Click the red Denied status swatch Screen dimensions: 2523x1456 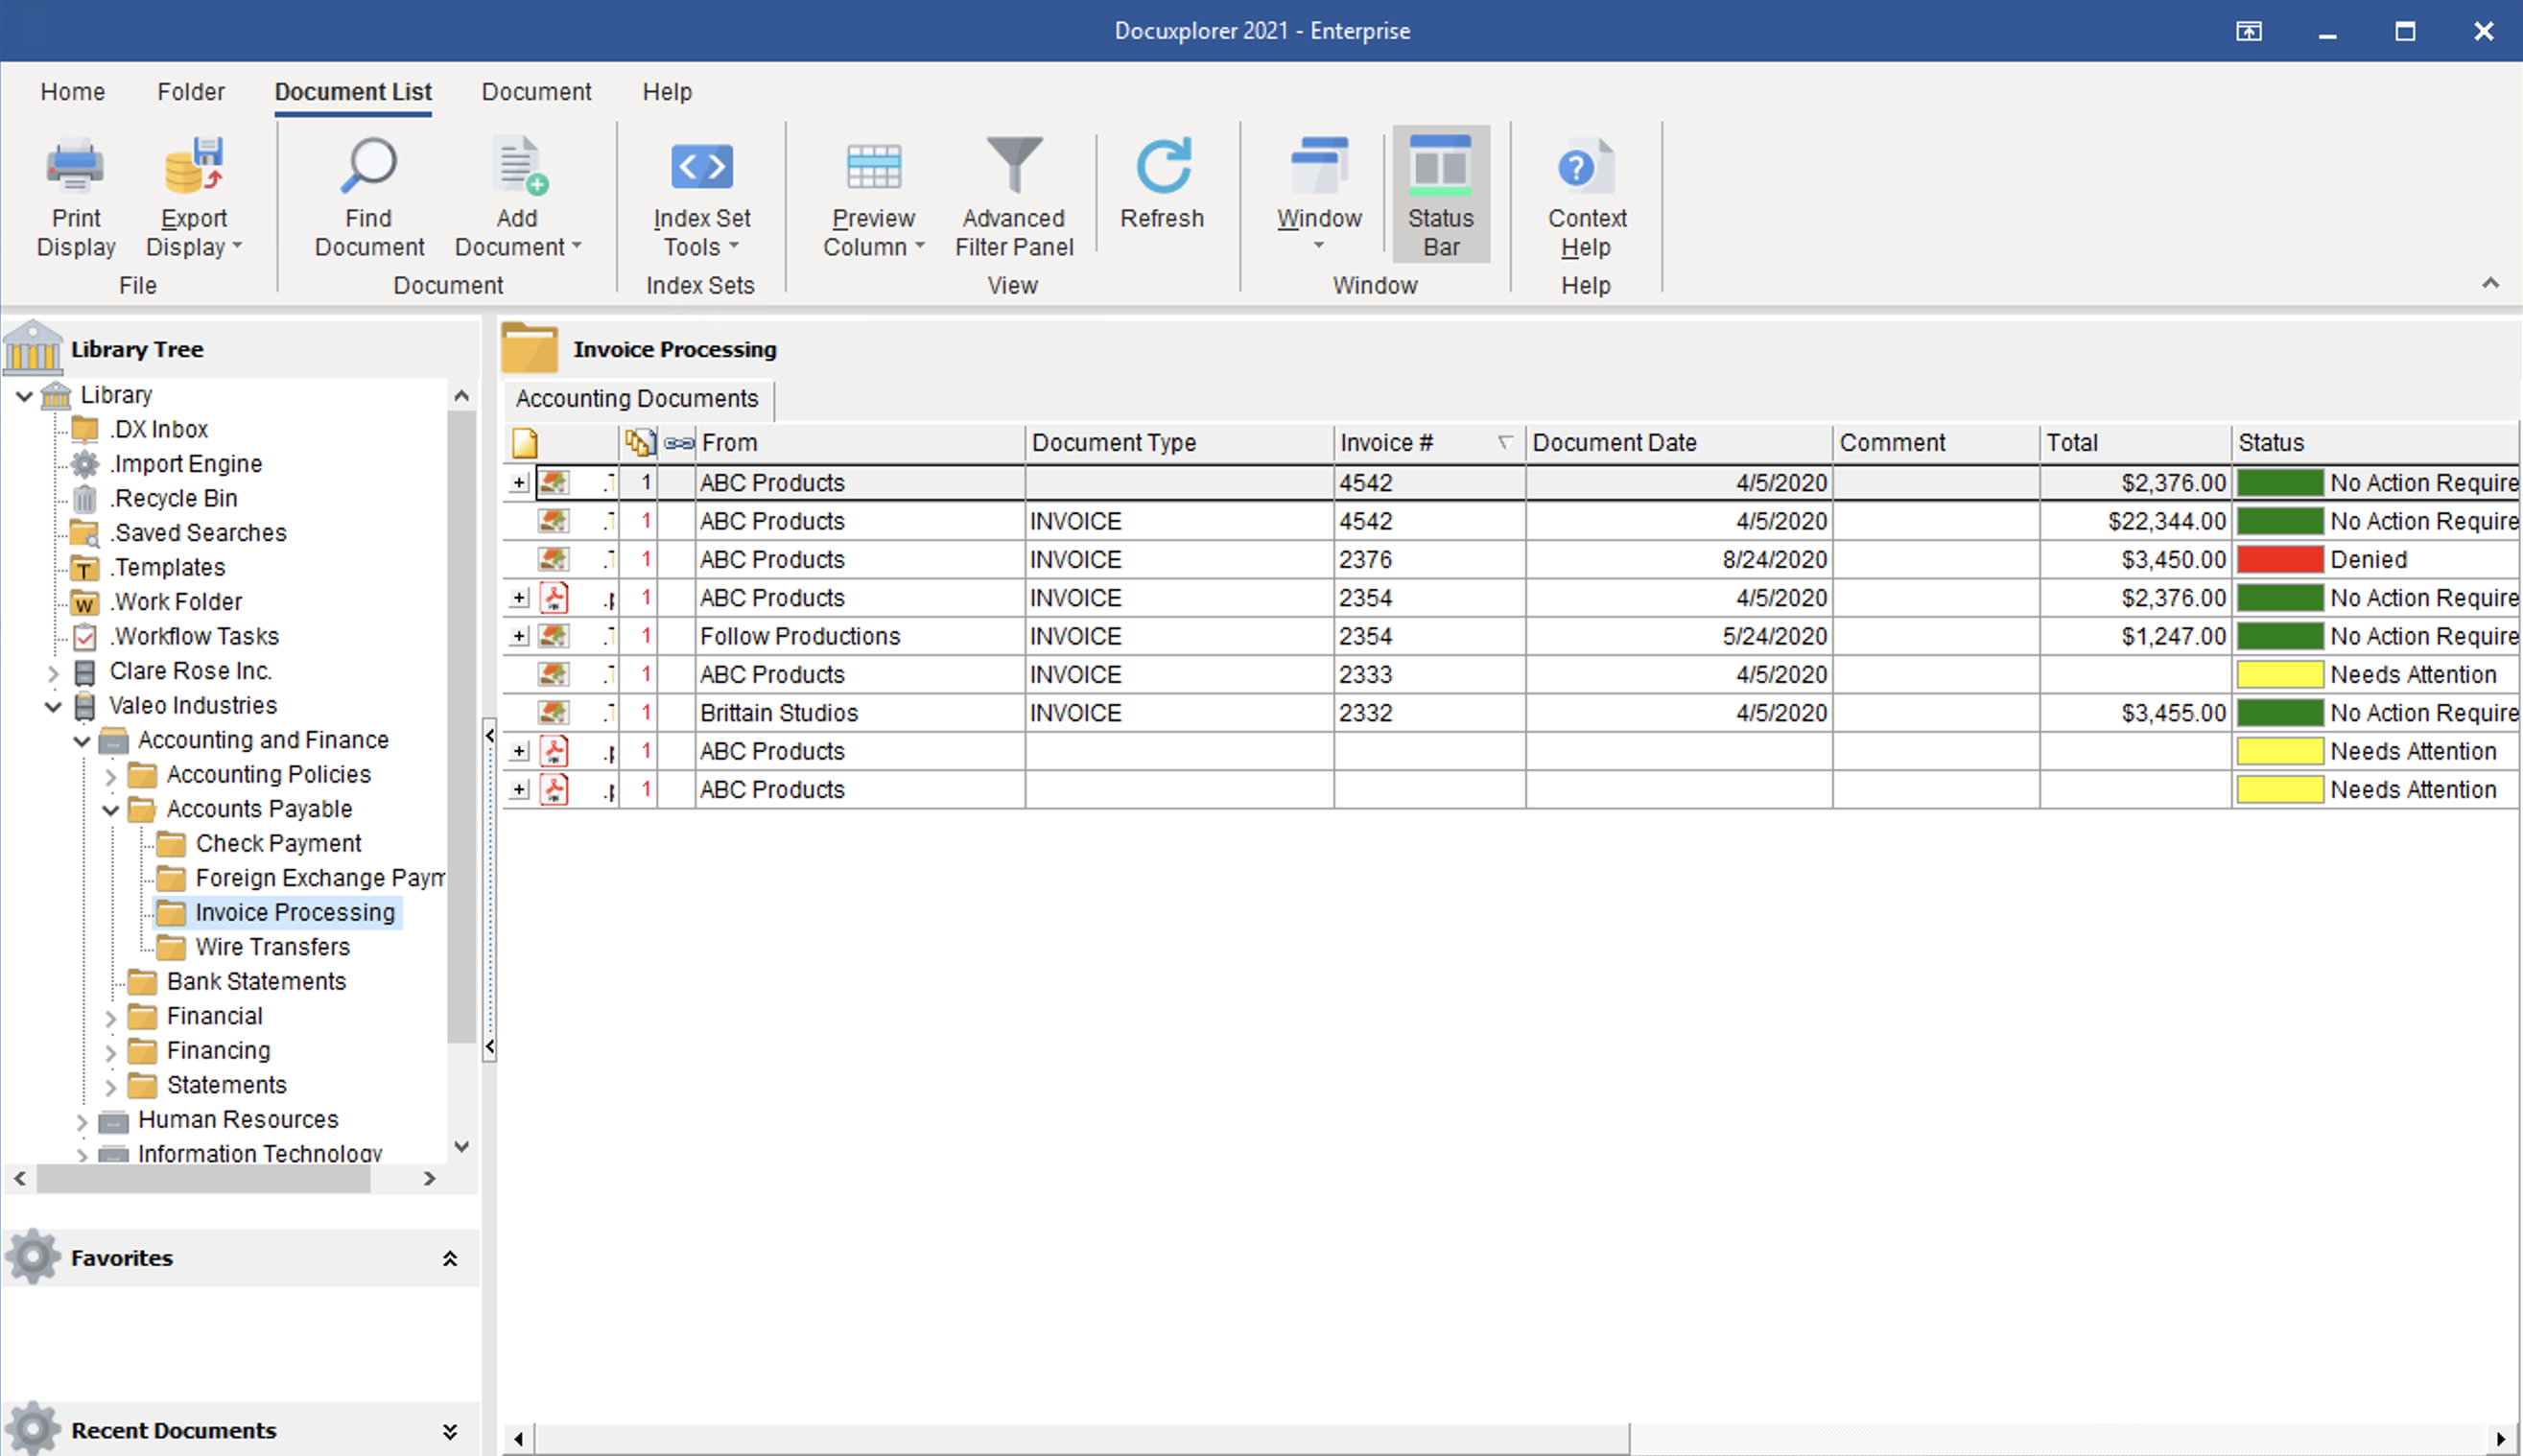pos(2279,560)
